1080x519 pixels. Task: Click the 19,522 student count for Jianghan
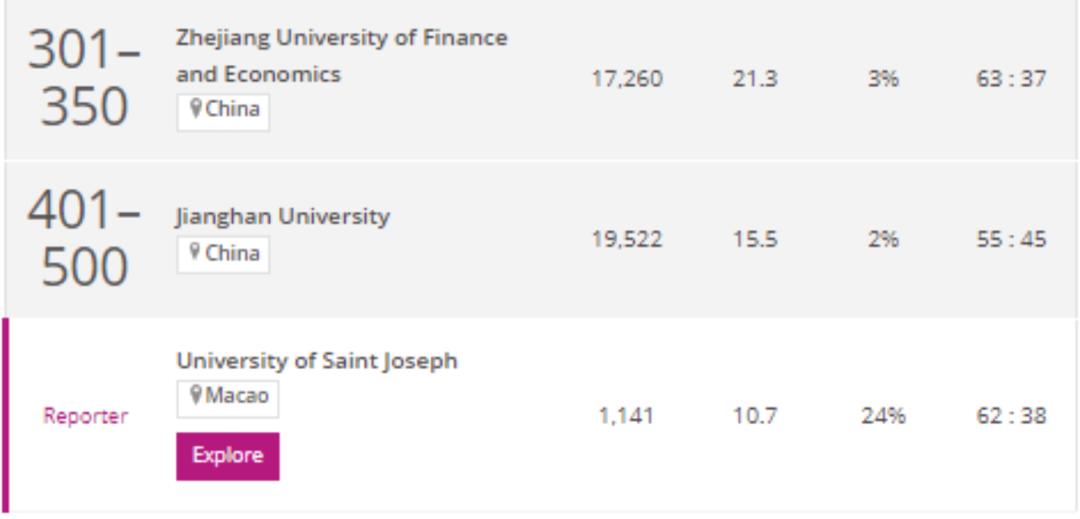(x=626, y=240)
